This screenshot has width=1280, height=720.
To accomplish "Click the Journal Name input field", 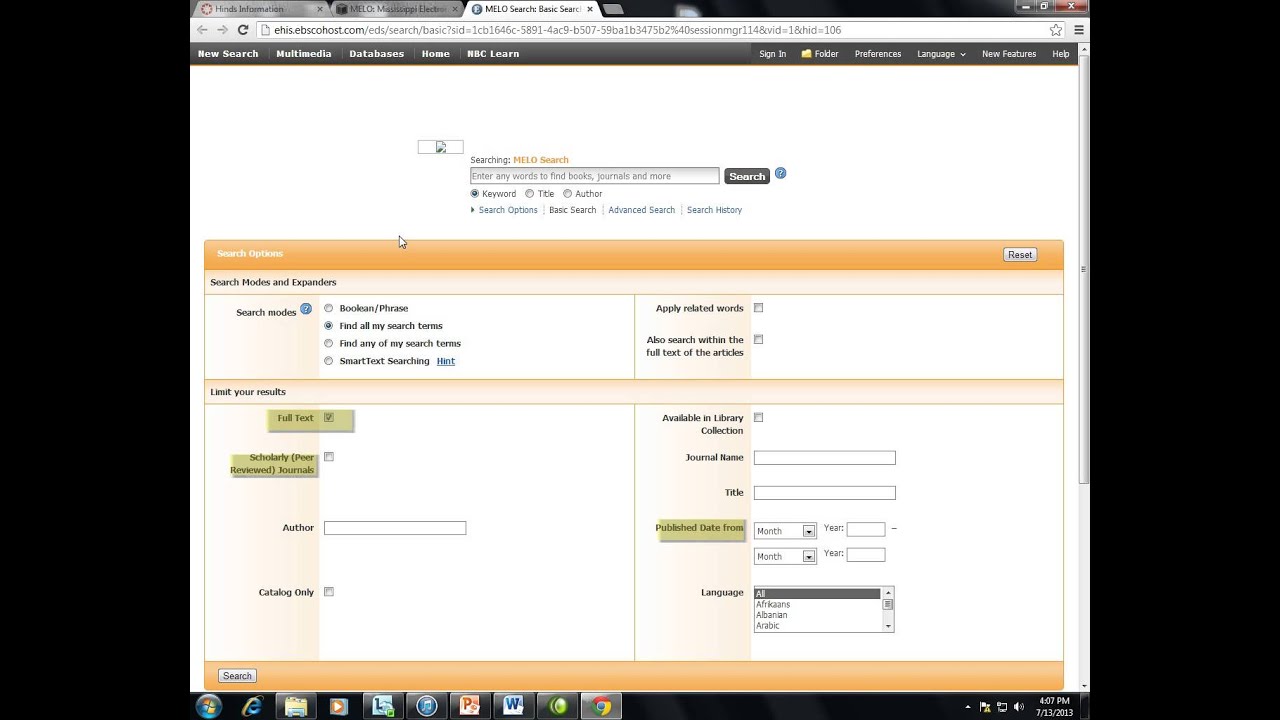I will pyautogui.click(x=824, y=457).
